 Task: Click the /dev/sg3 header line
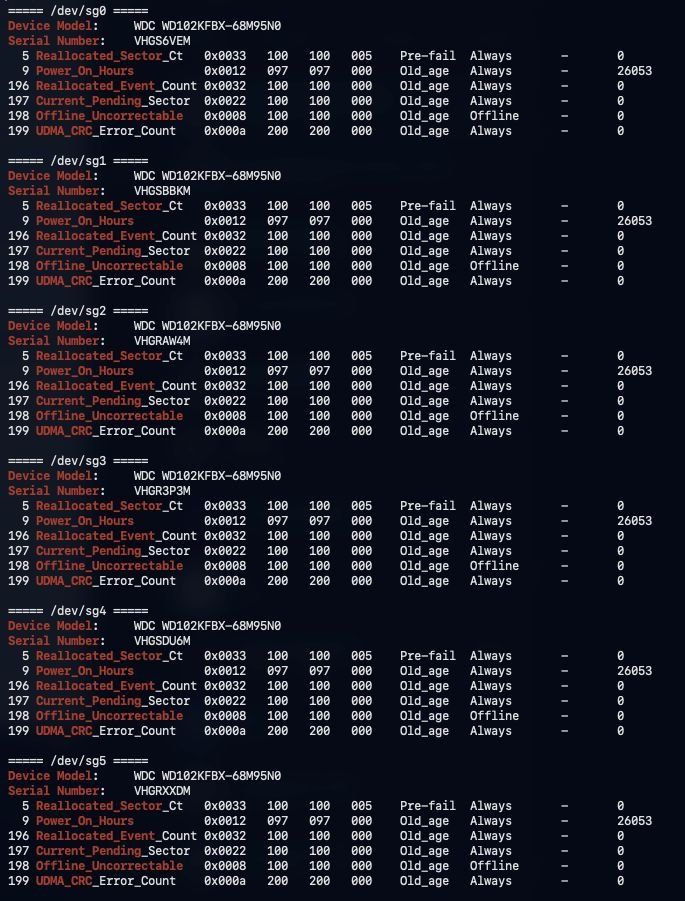(x=78, y=461)
